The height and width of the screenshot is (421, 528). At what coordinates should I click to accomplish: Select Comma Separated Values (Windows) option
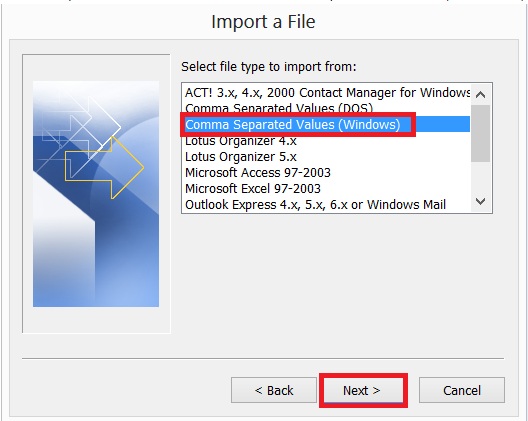327,124
